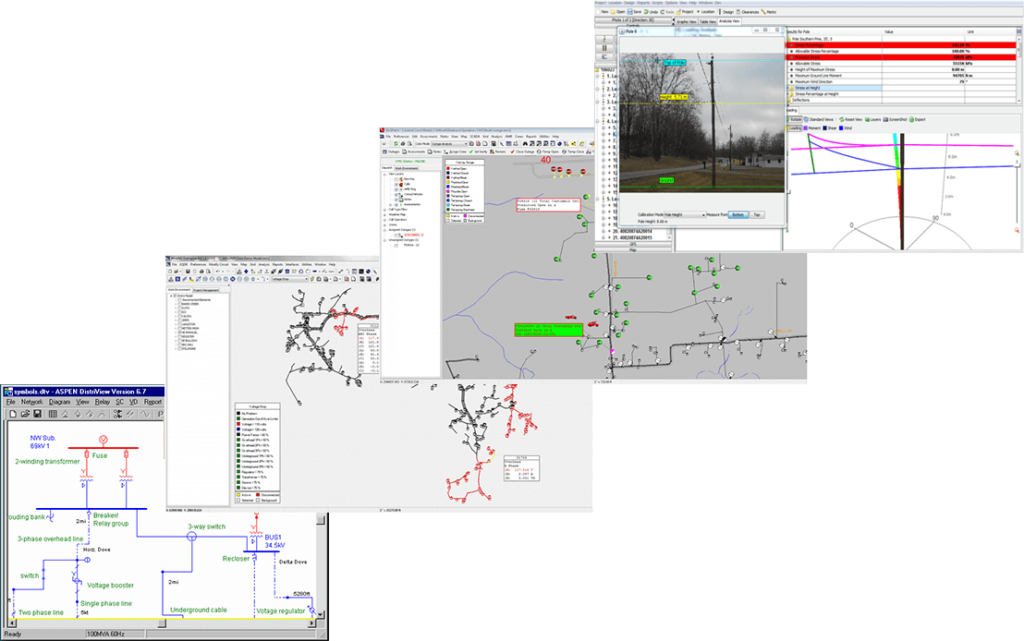Screen dimensions: 1024x641
Task: Switch to the Graphic View tab
Action: (x=686, y=22)
